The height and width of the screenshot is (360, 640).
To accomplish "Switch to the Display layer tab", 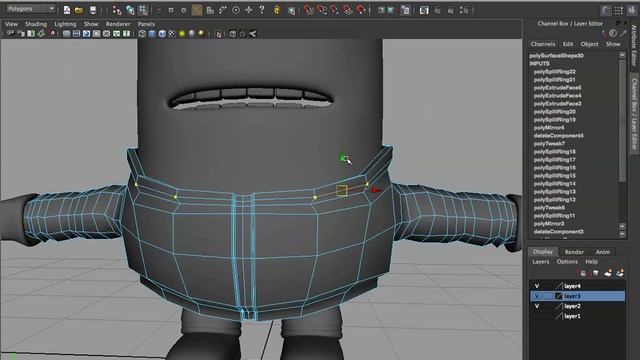I will pyautogui.click(x=543, y=252).
